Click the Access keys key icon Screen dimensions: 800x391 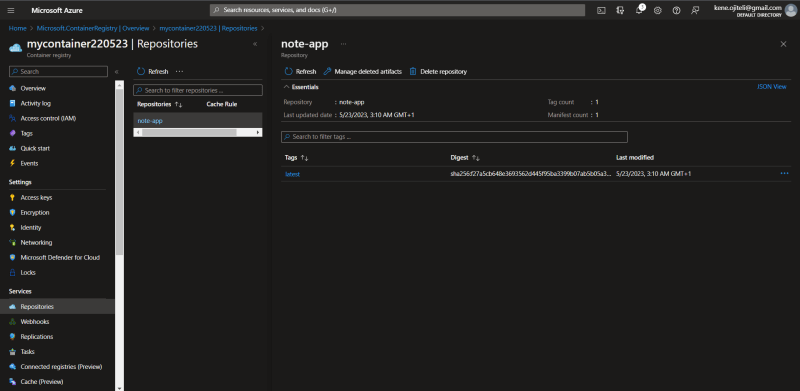13,198
